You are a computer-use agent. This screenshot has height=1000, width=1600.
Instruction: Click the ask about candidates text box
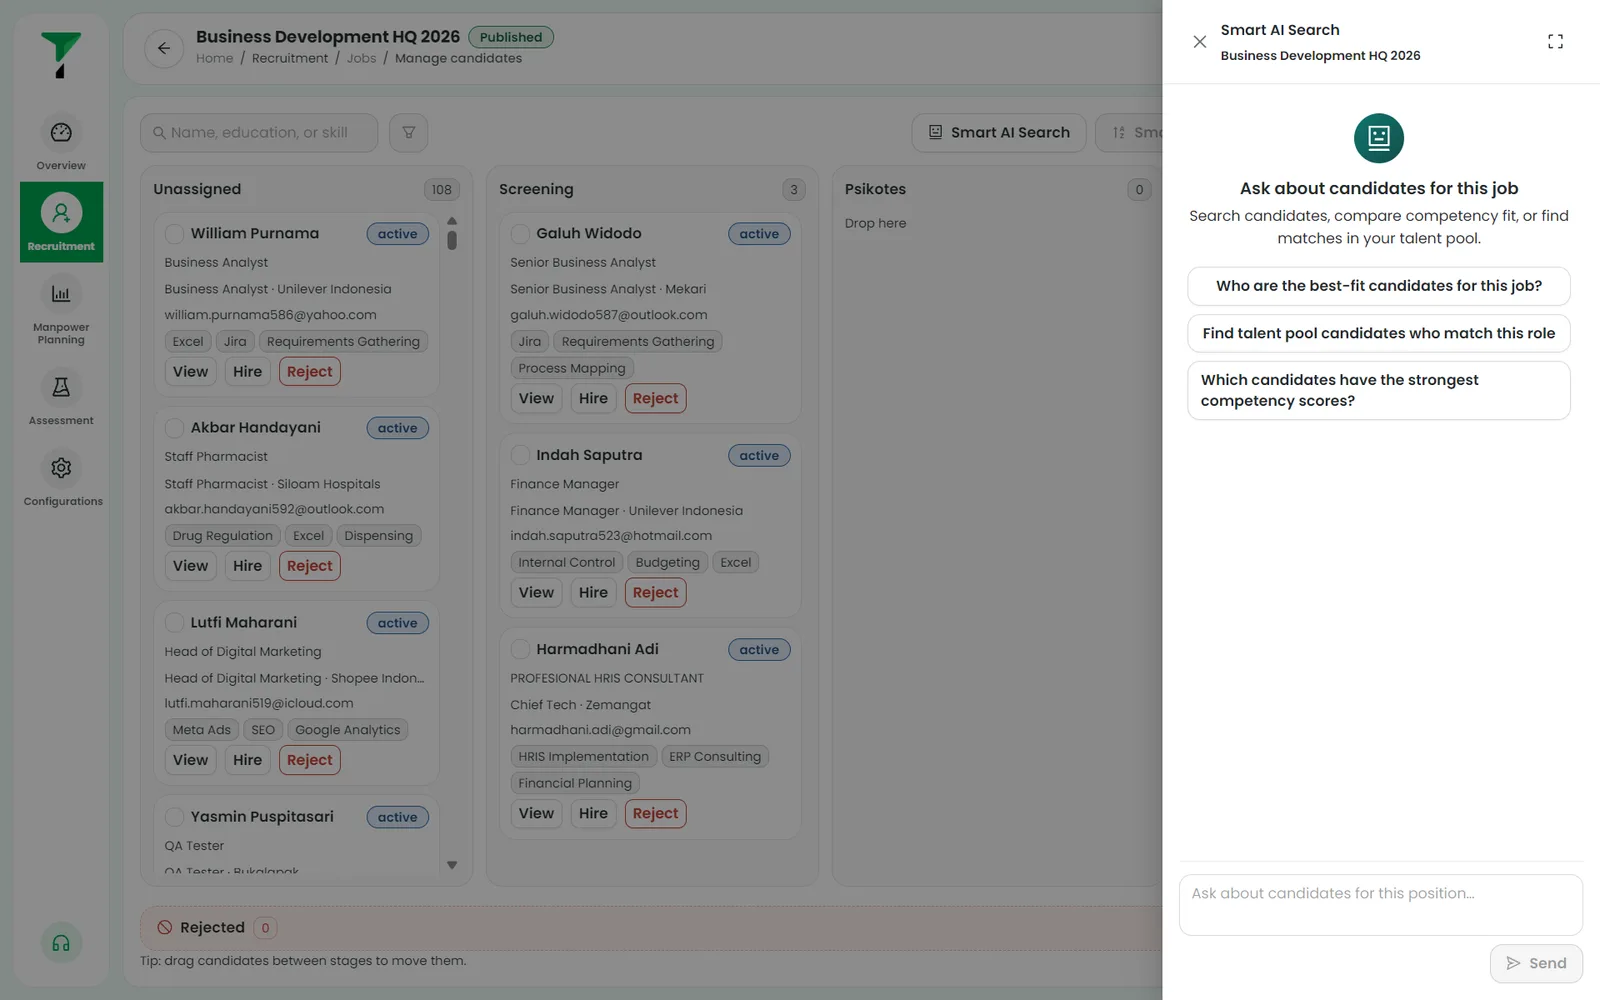point(1380,905)
